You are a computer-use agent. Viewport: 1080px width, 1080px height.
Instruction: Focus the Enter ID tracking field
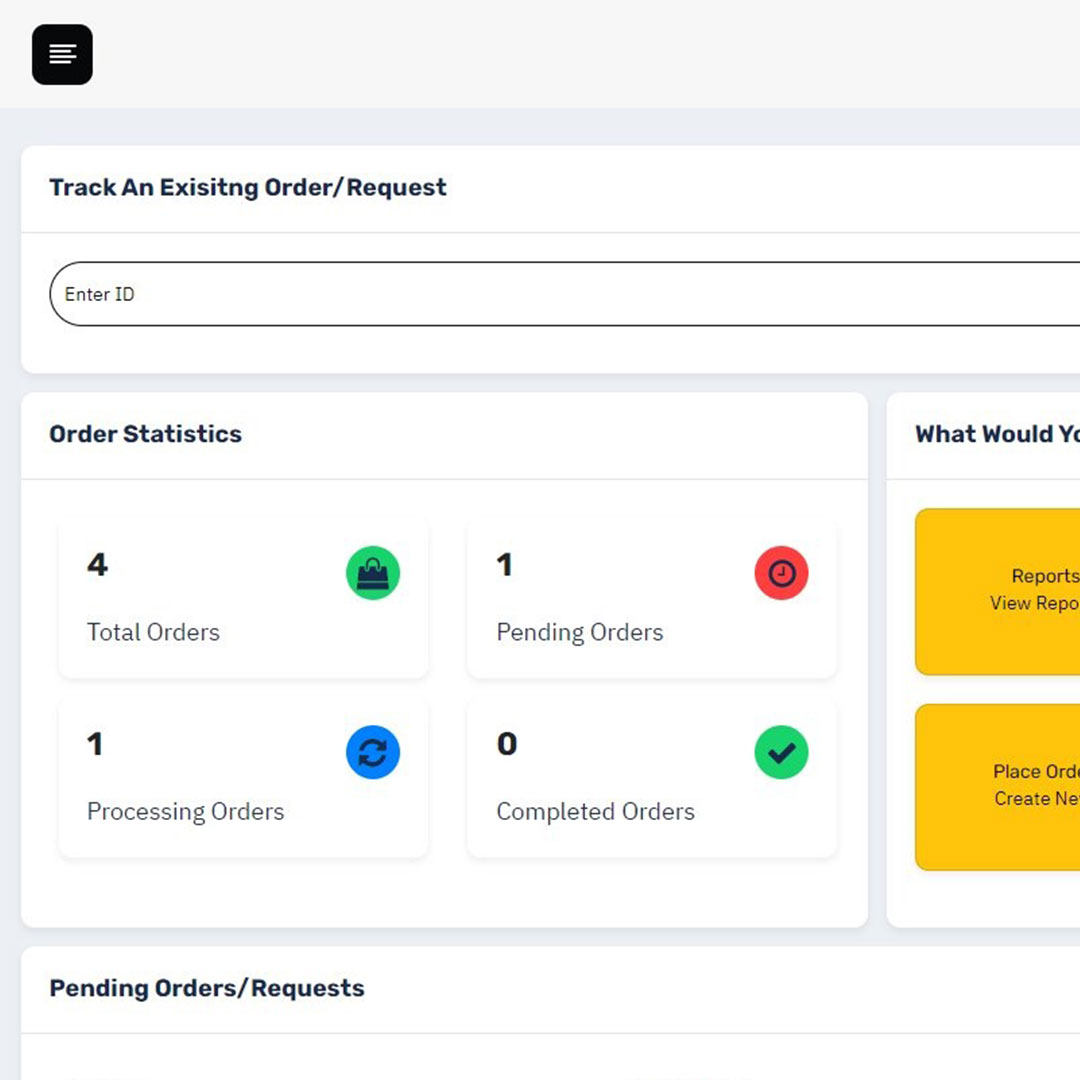(x=560, y=294)
